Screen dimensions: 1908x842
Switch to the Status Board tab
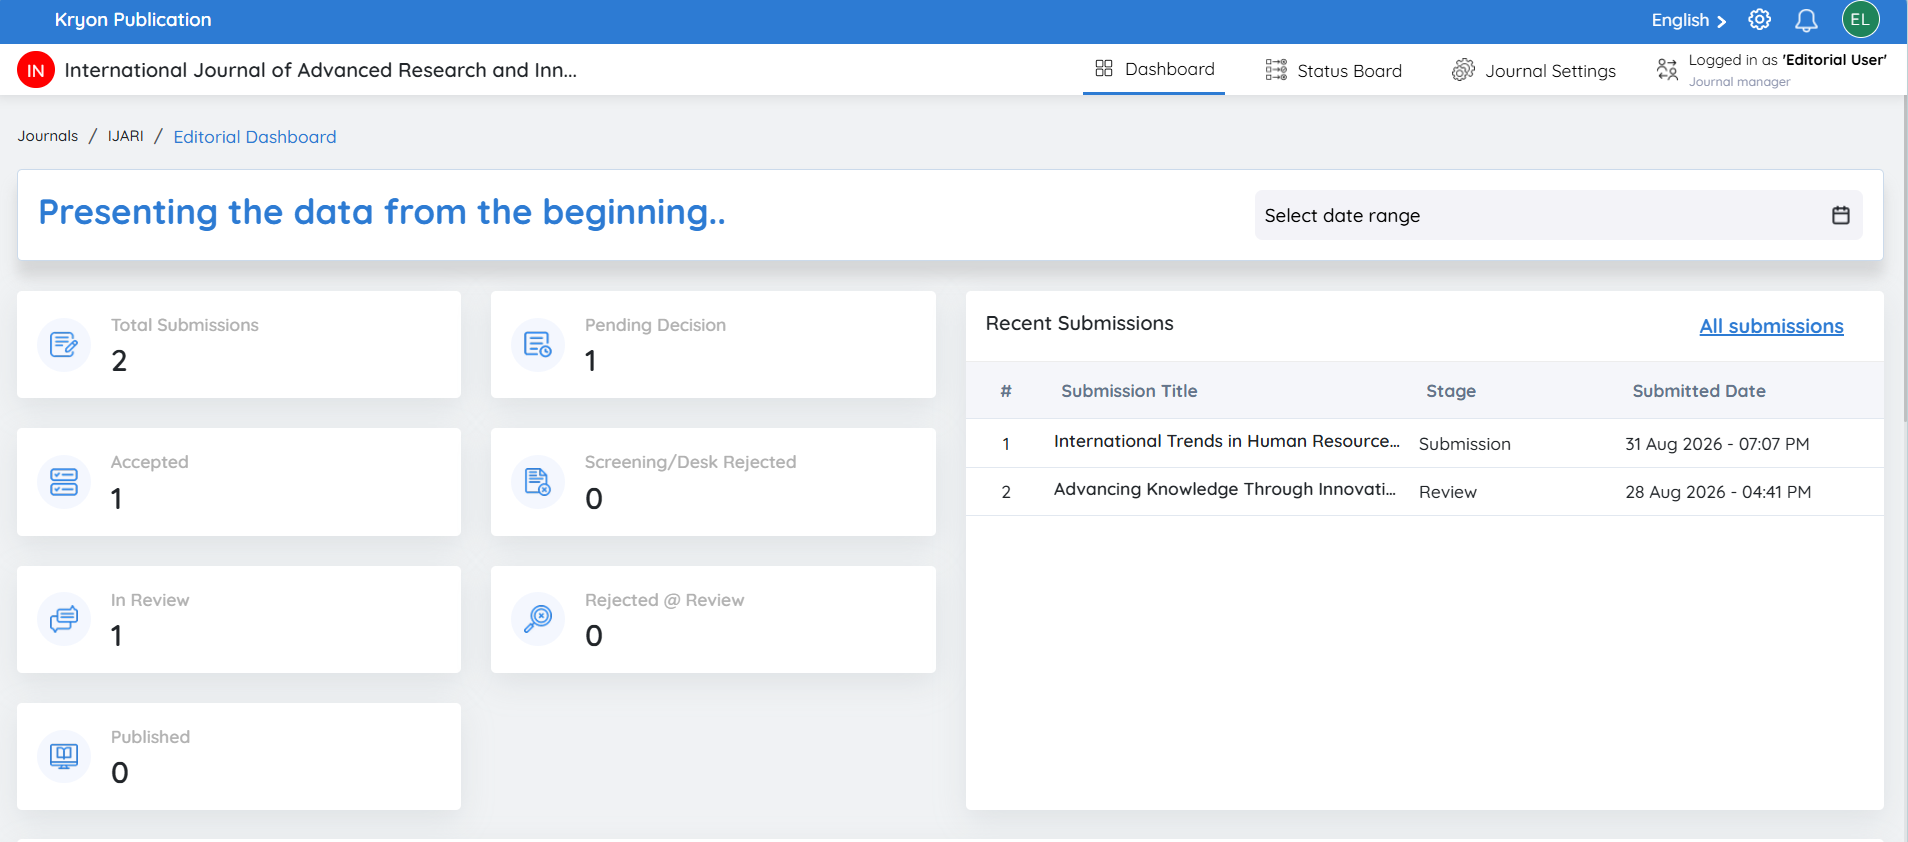click(1333, 70)
